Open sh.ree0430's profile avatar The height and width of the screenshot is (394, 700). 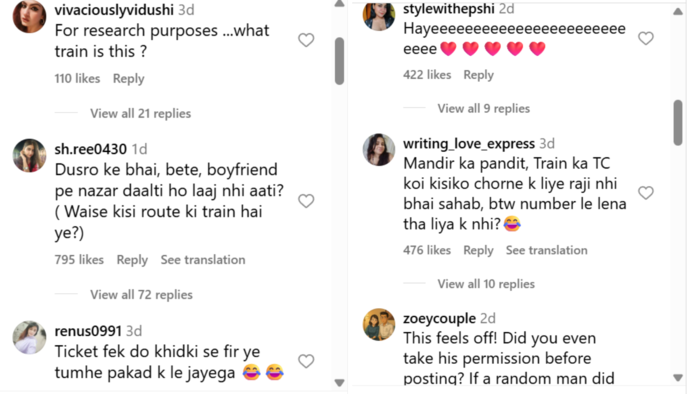29,155
